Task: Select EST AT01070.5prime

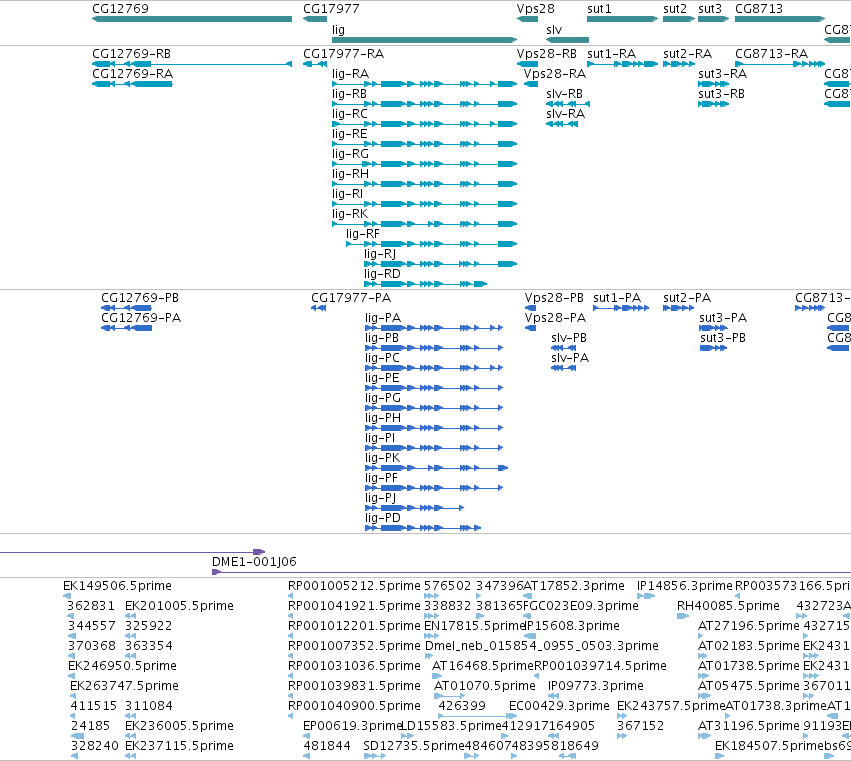Action: pos(449,696)
